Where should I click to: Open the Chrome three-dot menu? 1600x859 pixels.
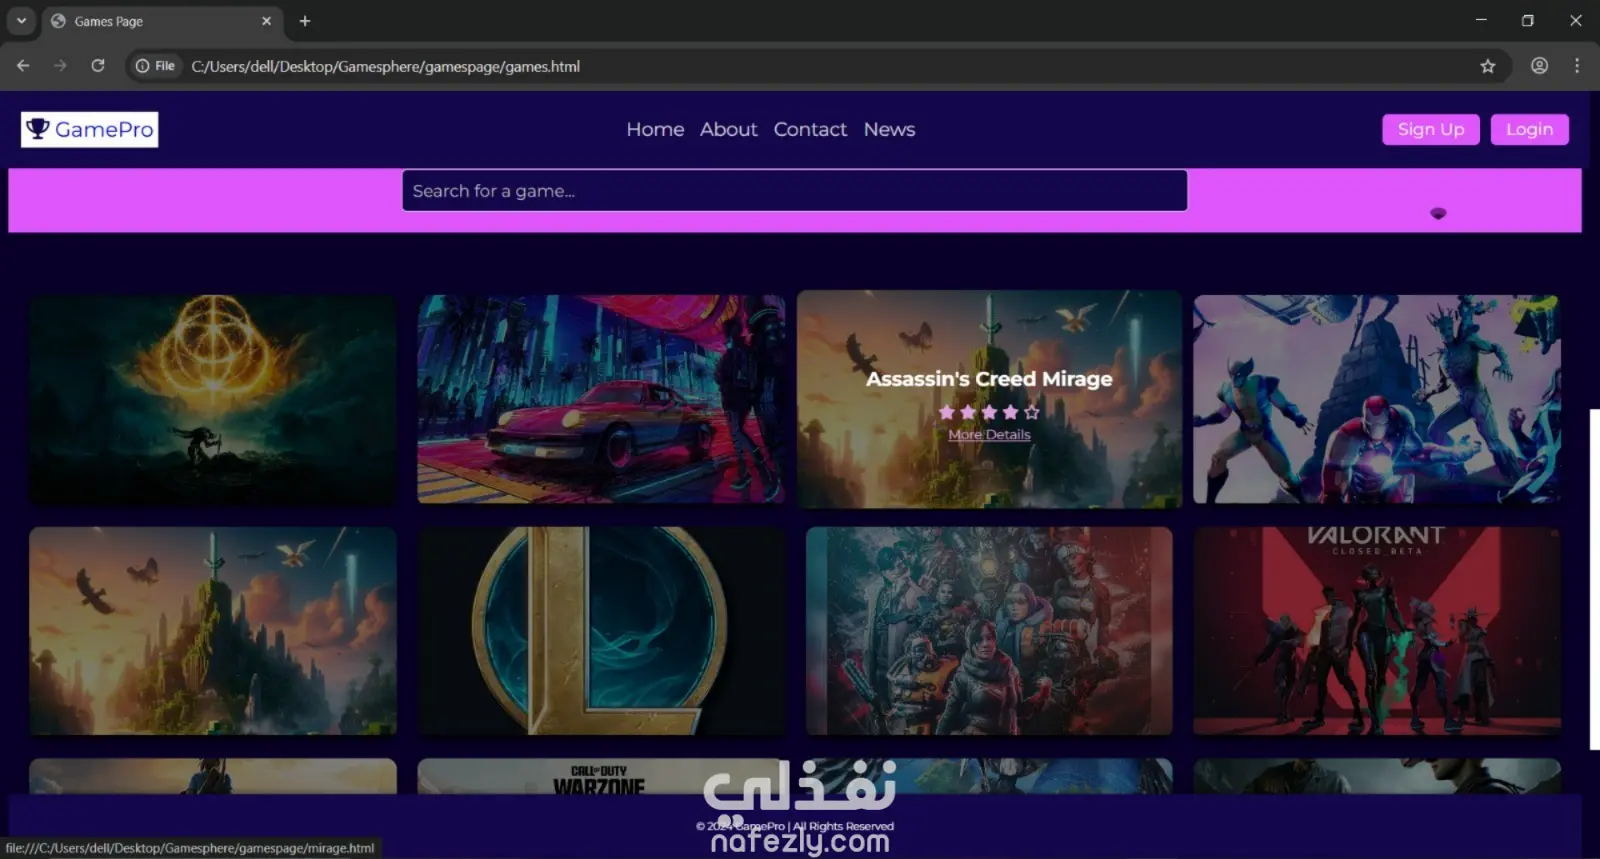[1577, 66]
